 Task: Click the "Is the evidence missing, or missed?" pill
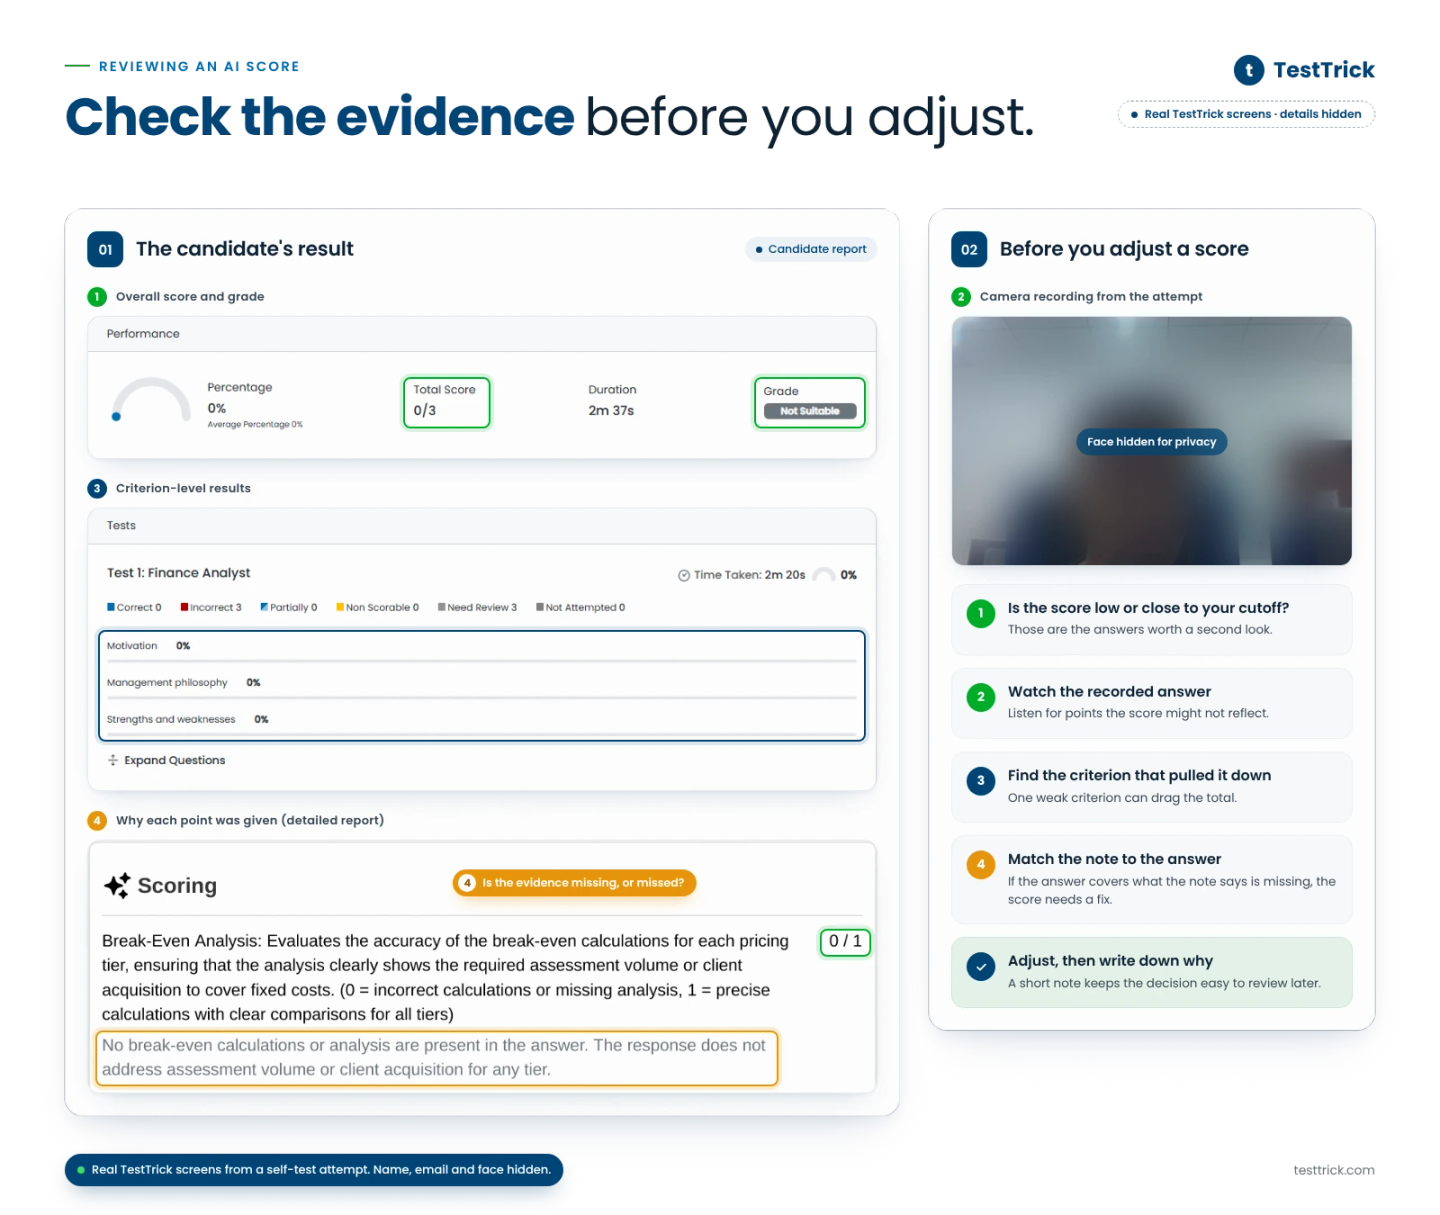575,883
